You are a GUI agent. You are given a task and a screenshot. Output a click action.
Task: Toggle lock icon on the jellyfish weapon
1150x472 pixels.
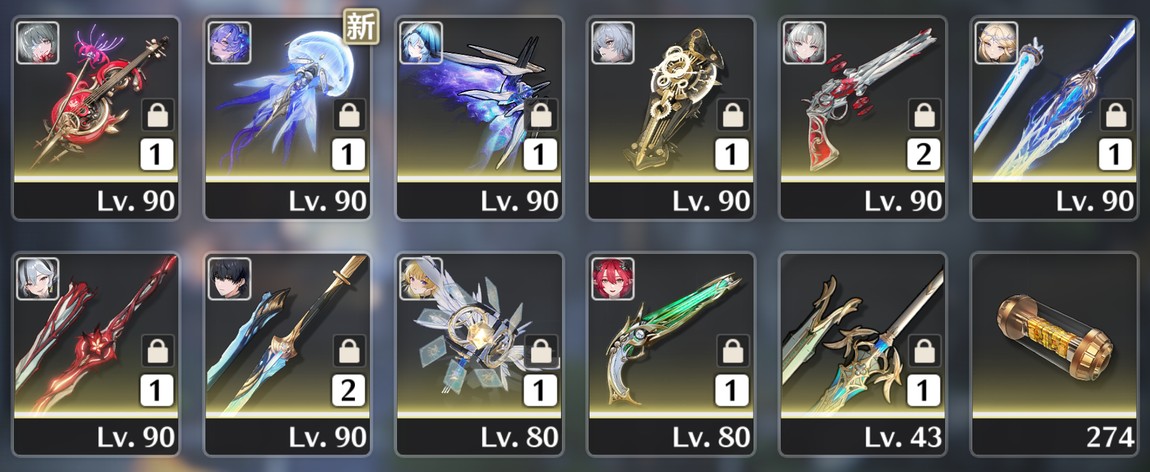coord(349,115)
